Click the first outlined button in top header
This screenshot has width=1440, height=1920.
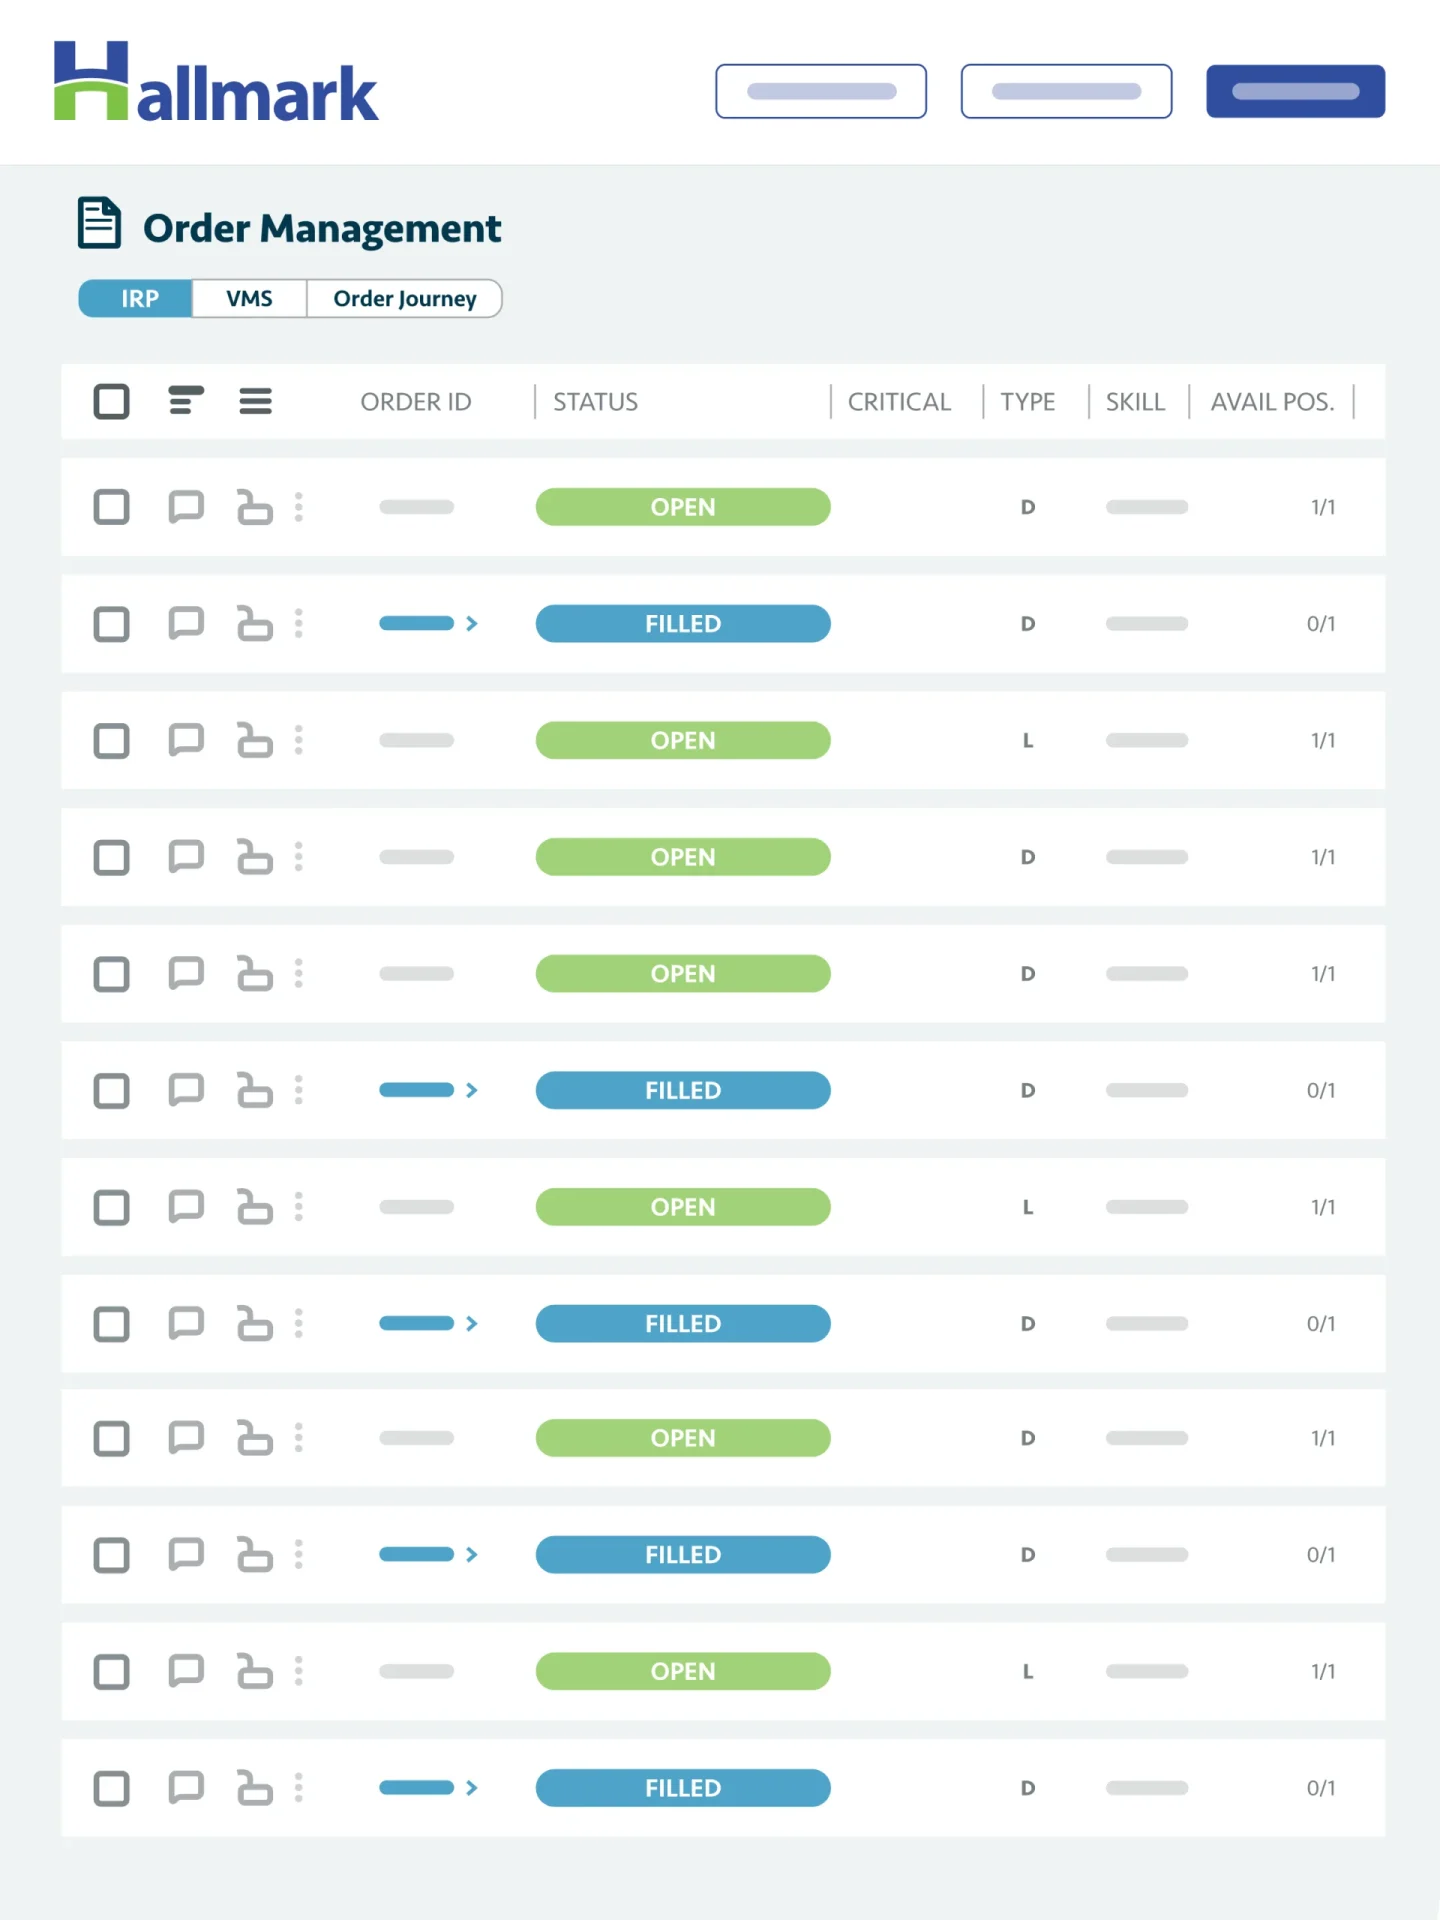click(x=821, y=92)
